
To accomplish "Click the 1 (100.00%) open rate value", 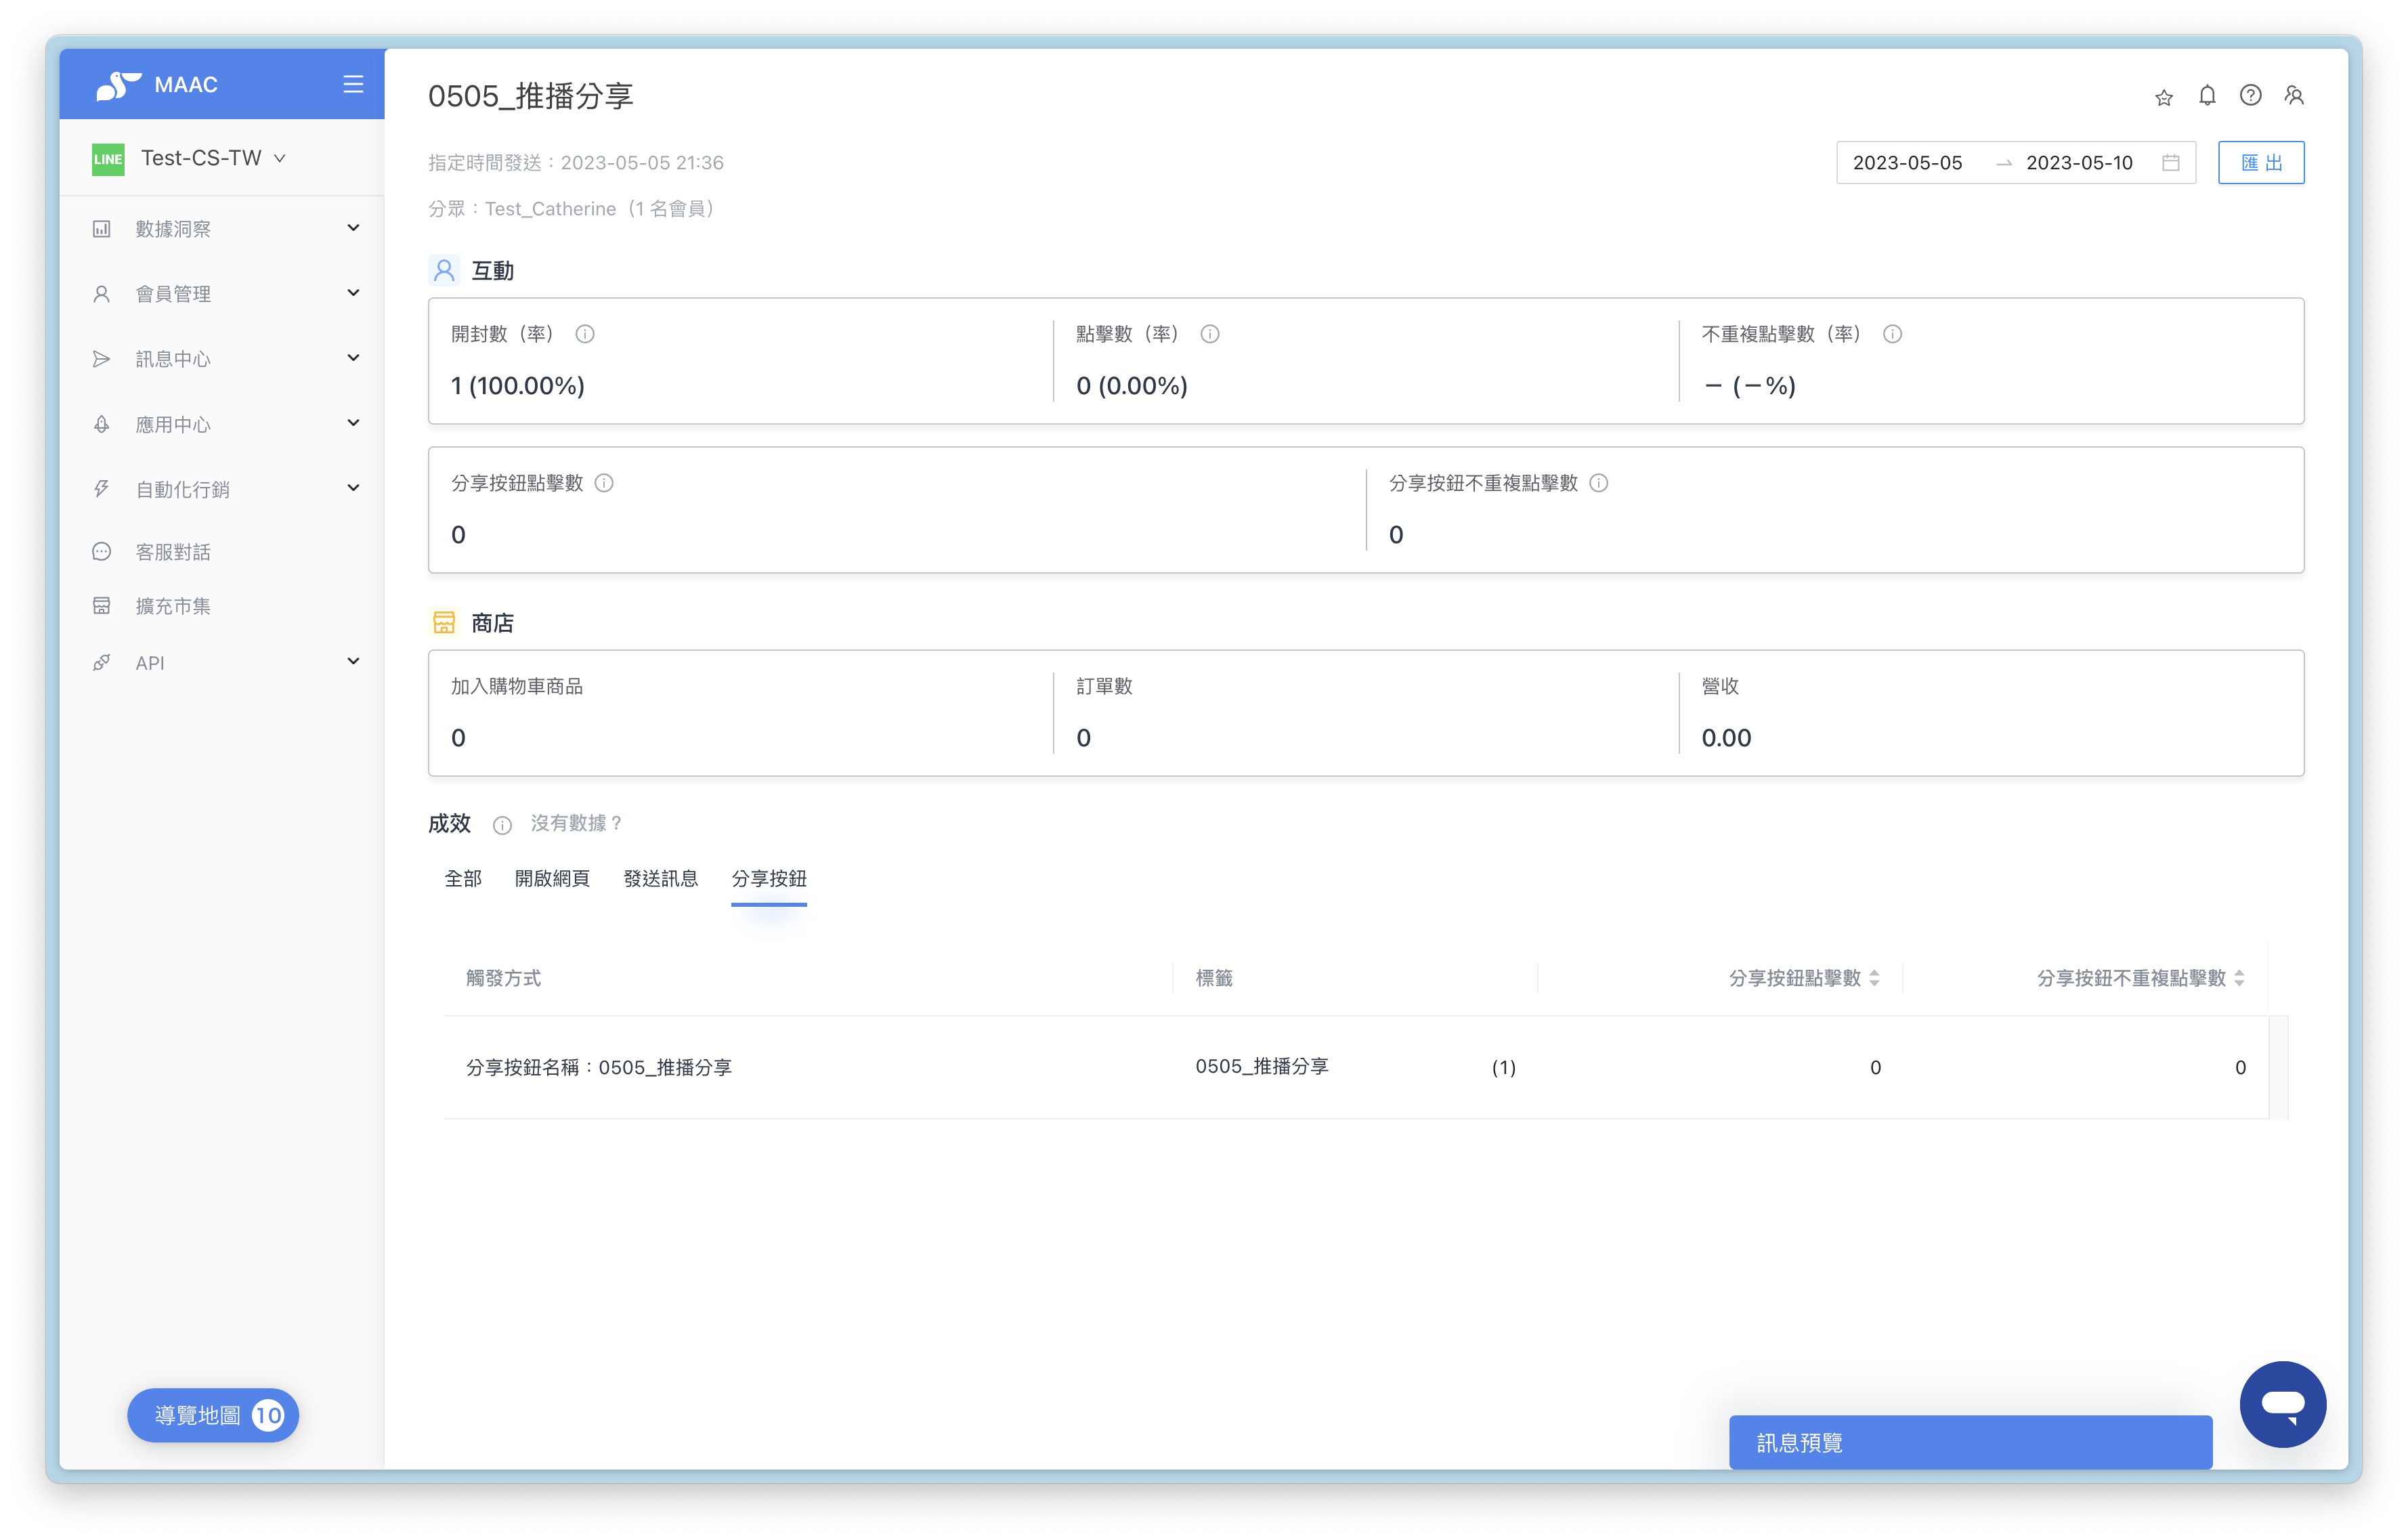I will click(x=517, y=386).
